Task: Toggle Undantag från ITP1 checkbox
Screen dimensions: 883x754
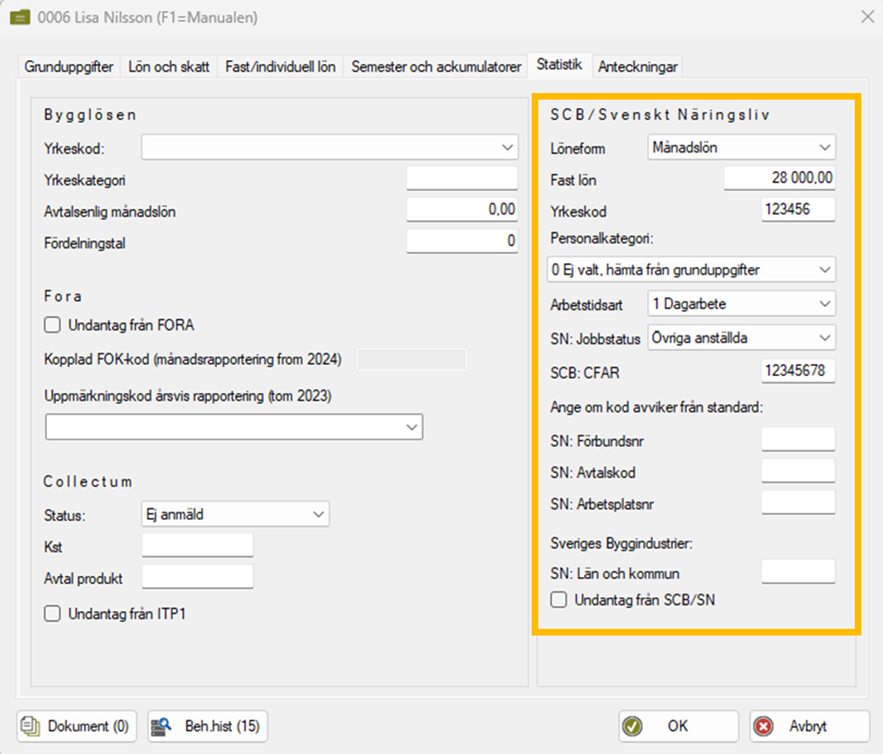Action: point(53,614)
